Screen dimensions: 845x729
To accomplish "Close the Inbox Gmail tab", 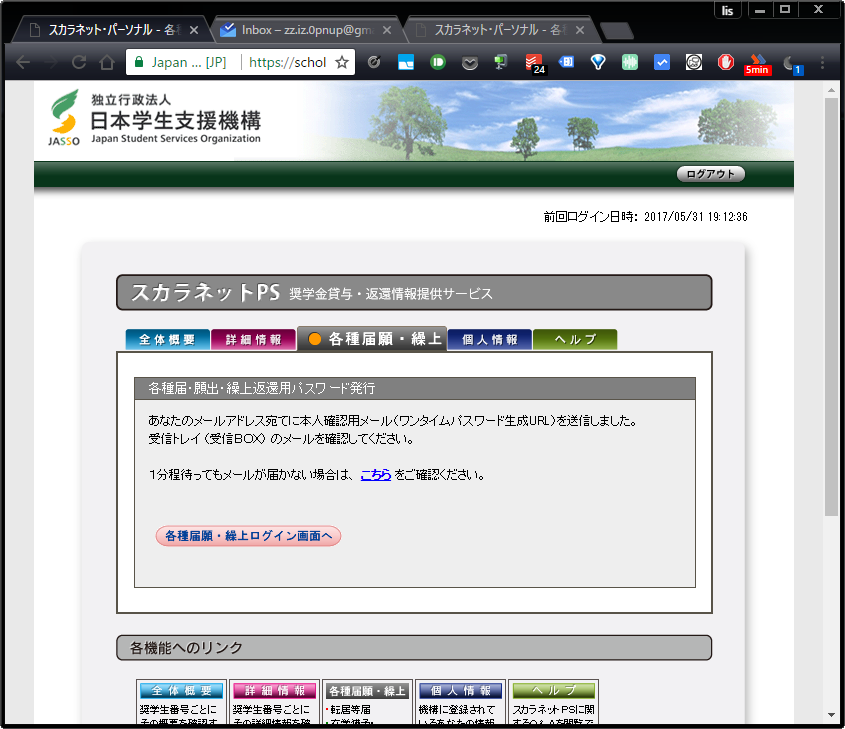I will point(387,30).
